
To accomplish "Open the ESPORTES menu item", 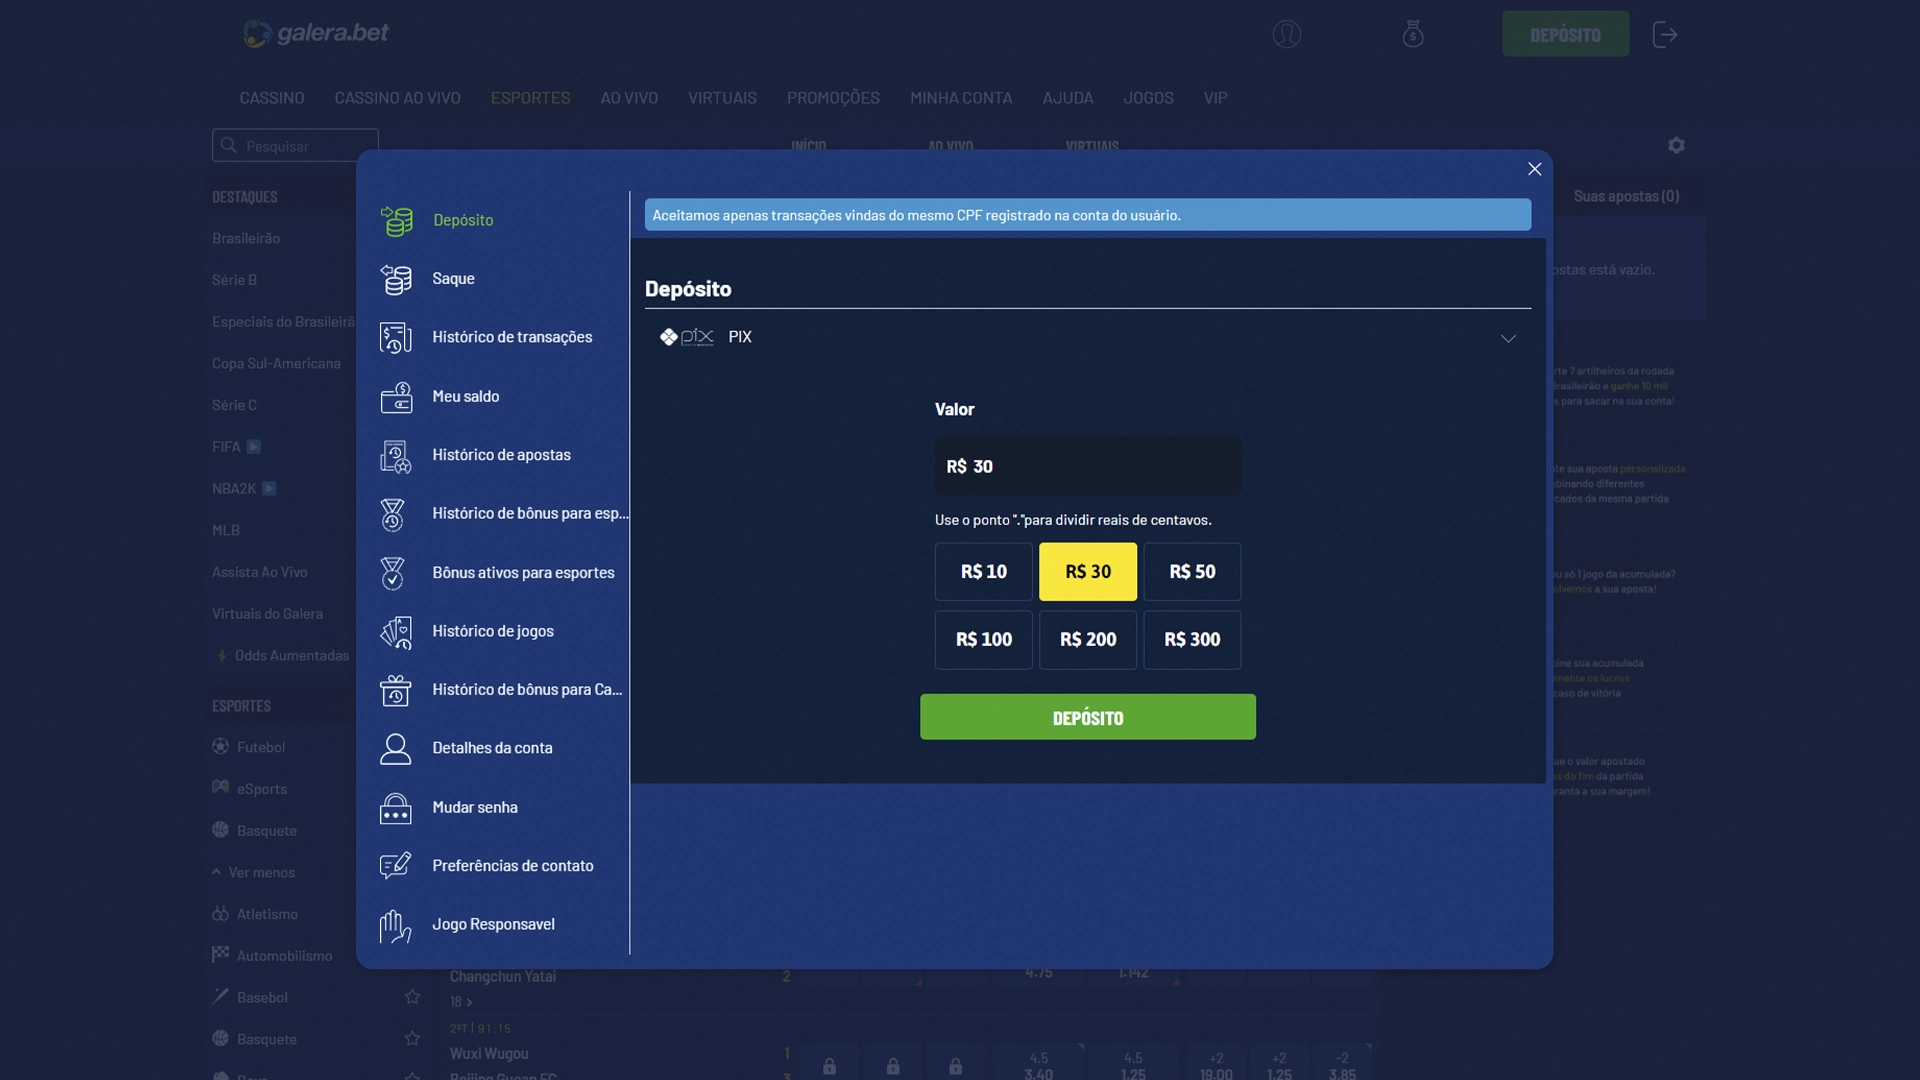I will pos(530,97).
